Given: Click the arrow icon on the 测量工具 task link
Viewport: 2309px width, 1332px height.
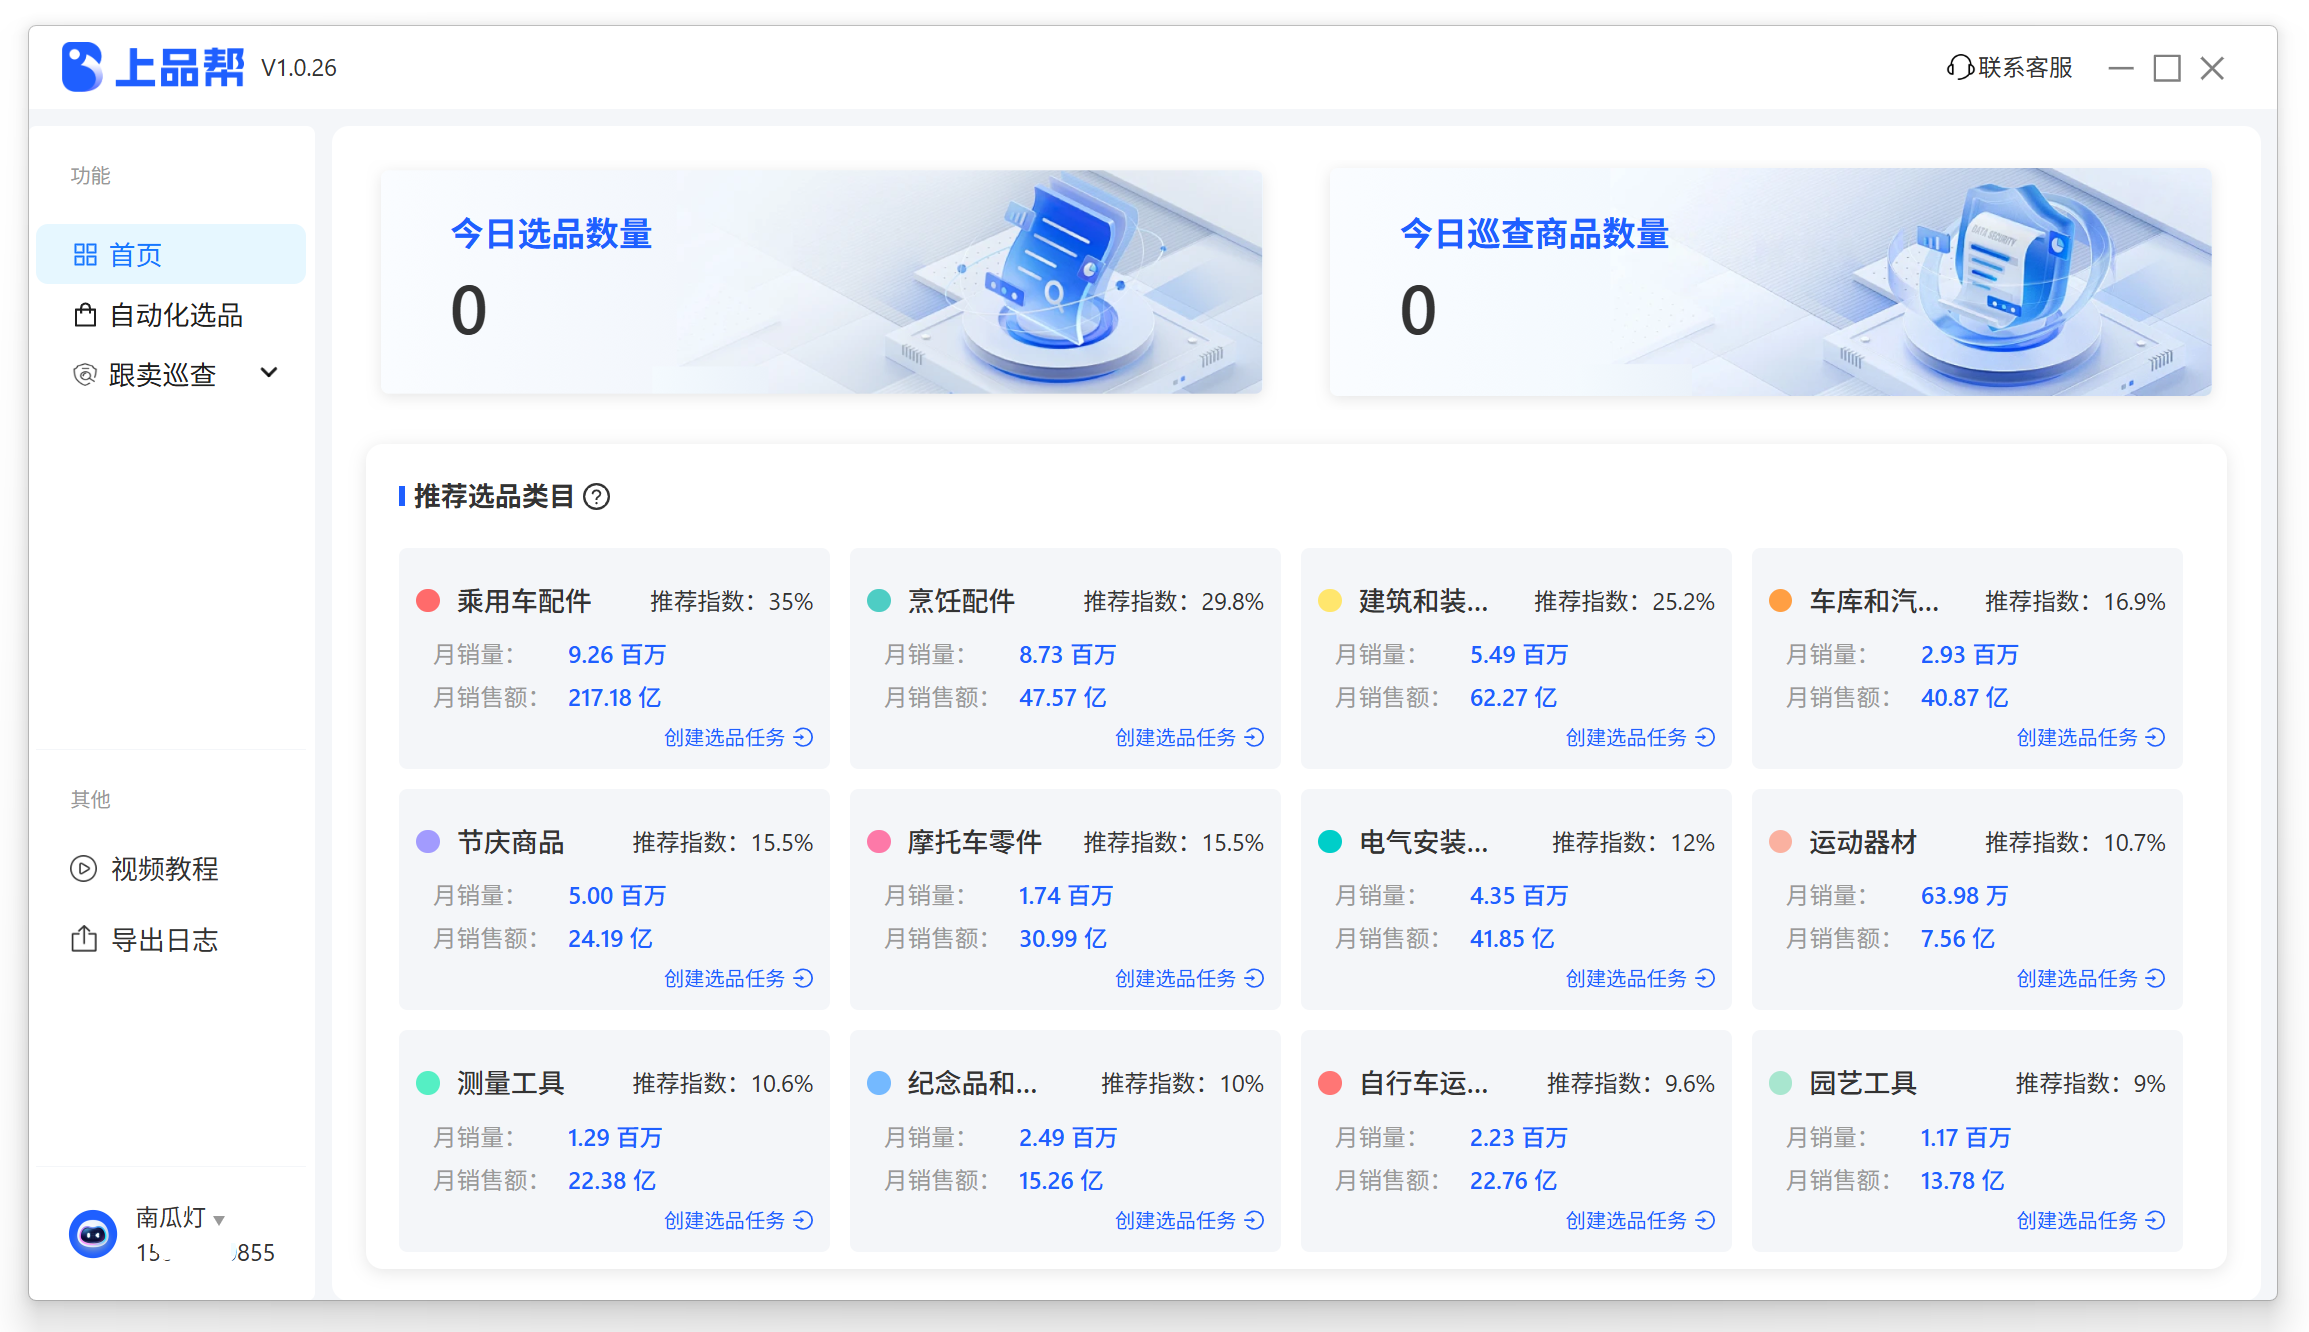Looking at the screenshot, I should tap(804, 1220).
